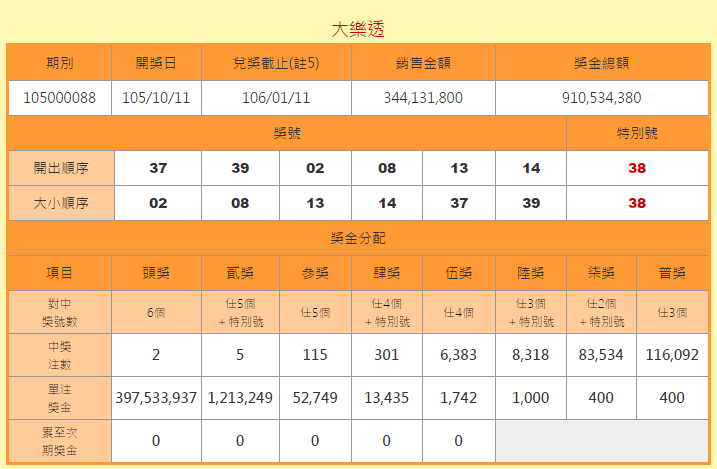Click the 肆獎 column header
The height and width of the screenshot is (469, 717).
click(x=387, y=273)
